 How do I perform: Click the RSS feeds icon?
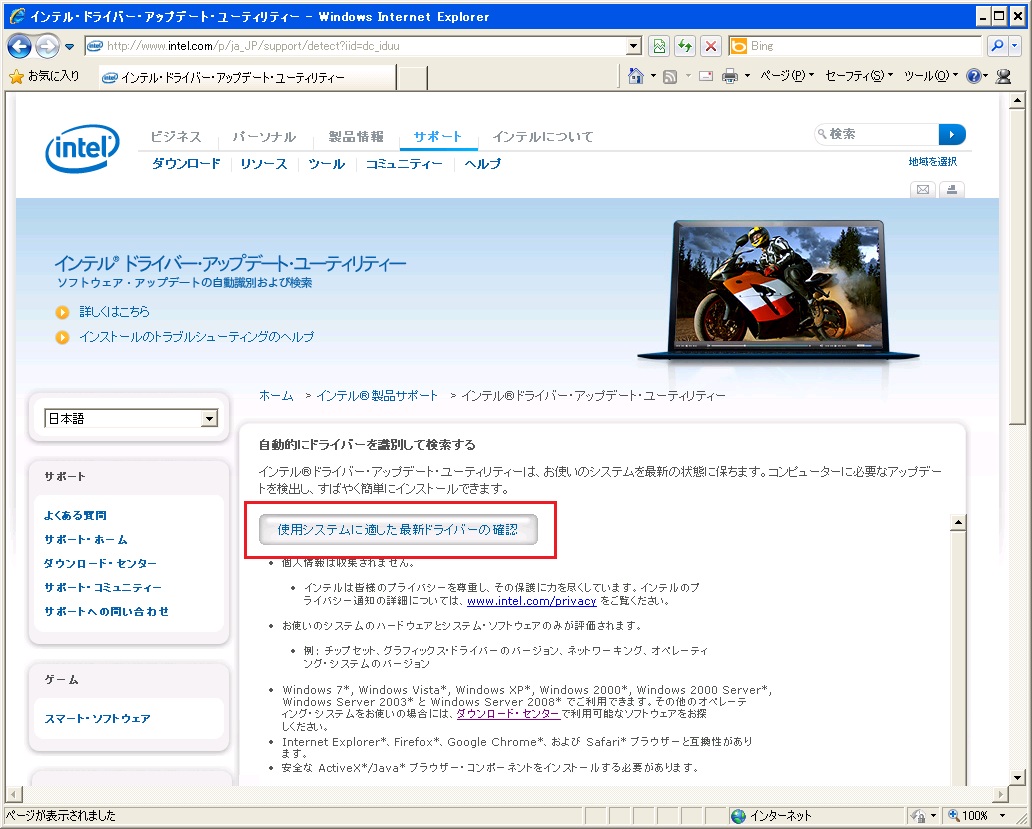[670, 77]
